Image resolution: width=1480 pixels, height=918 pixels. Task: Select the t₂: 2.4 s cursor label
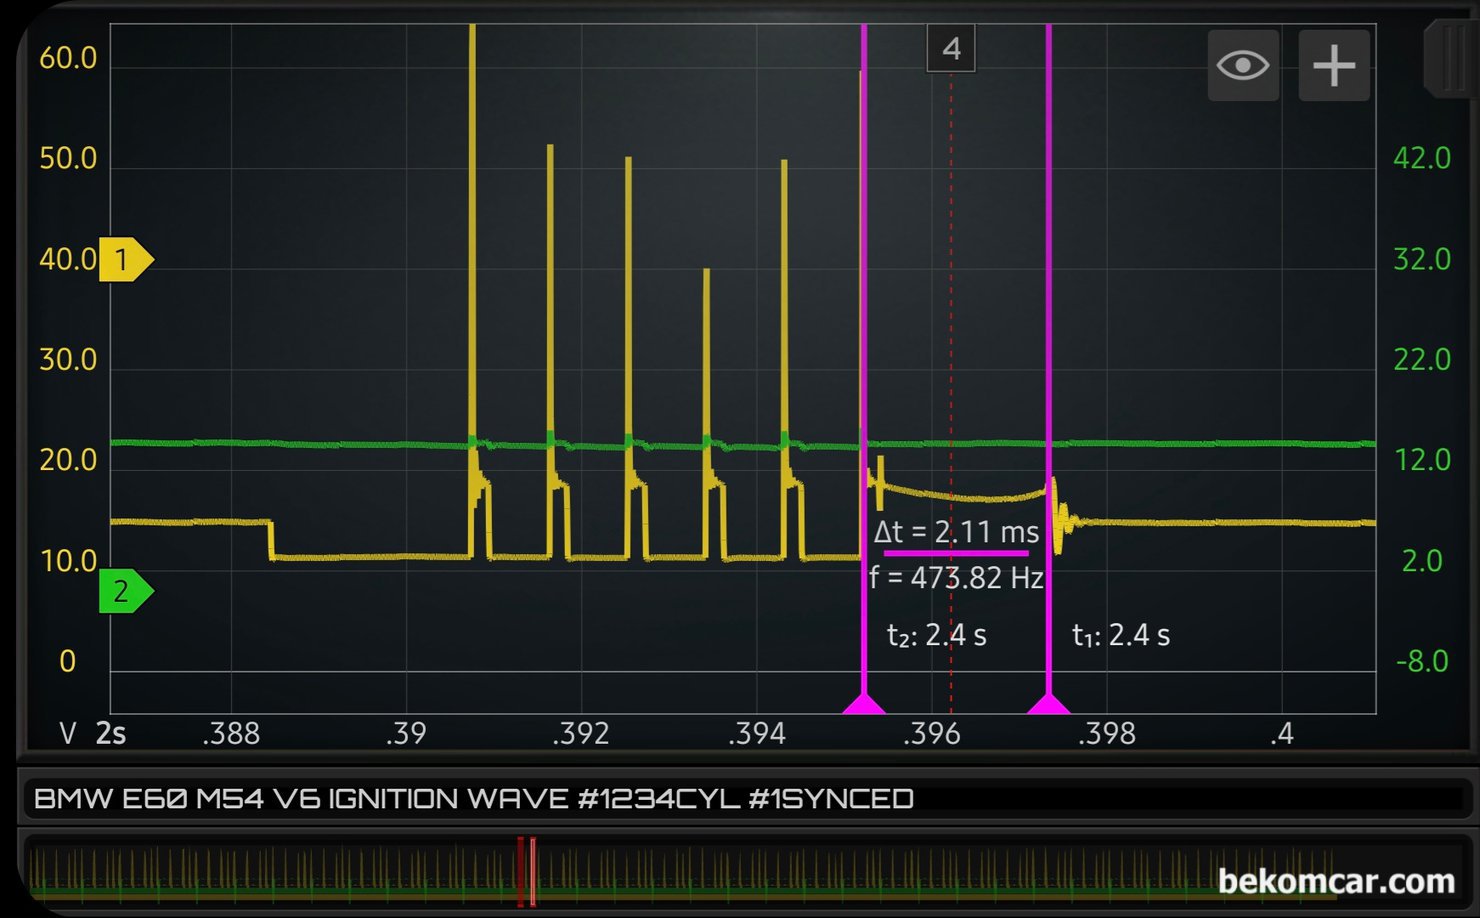click(x=936, y=635)
